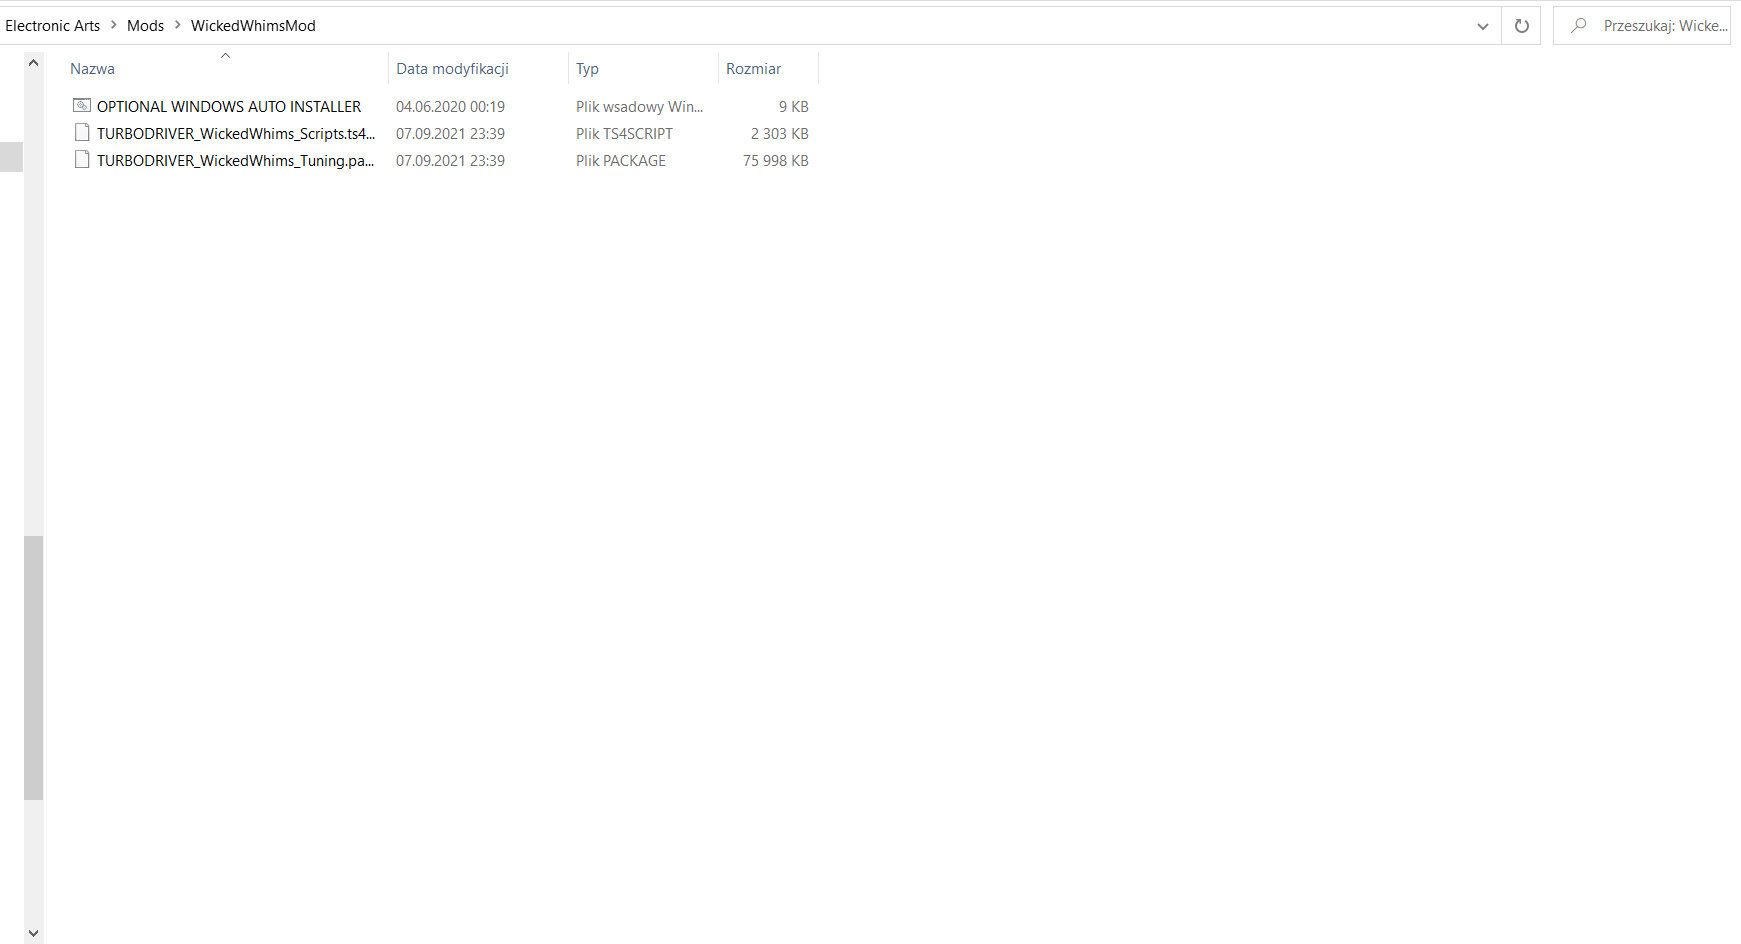Click the date 04.06.2020 00:19
Viewport: 1741px width, 944px height.
point(450,106)
